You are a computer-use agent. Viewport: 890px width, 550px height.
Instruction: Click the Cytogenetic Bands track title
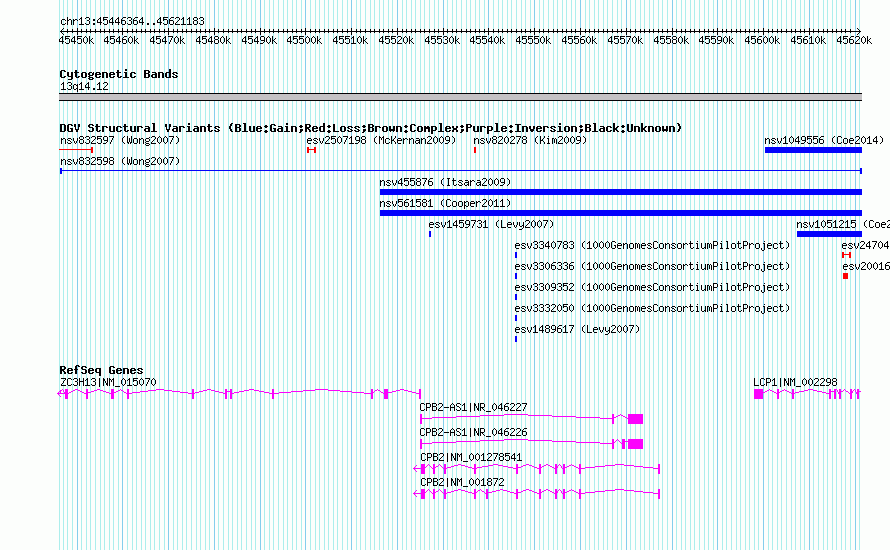pyautogui.click(x=119, y=74)
